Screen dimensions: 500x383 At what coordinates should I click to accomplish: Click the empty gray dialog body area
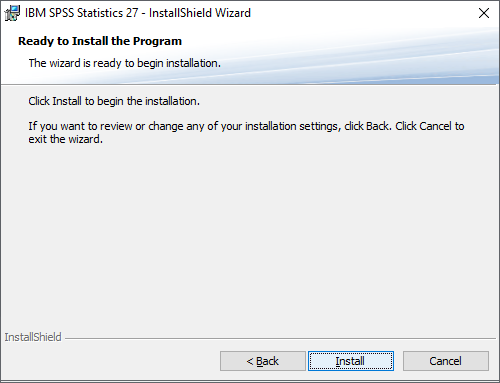(x=250, y=233)
